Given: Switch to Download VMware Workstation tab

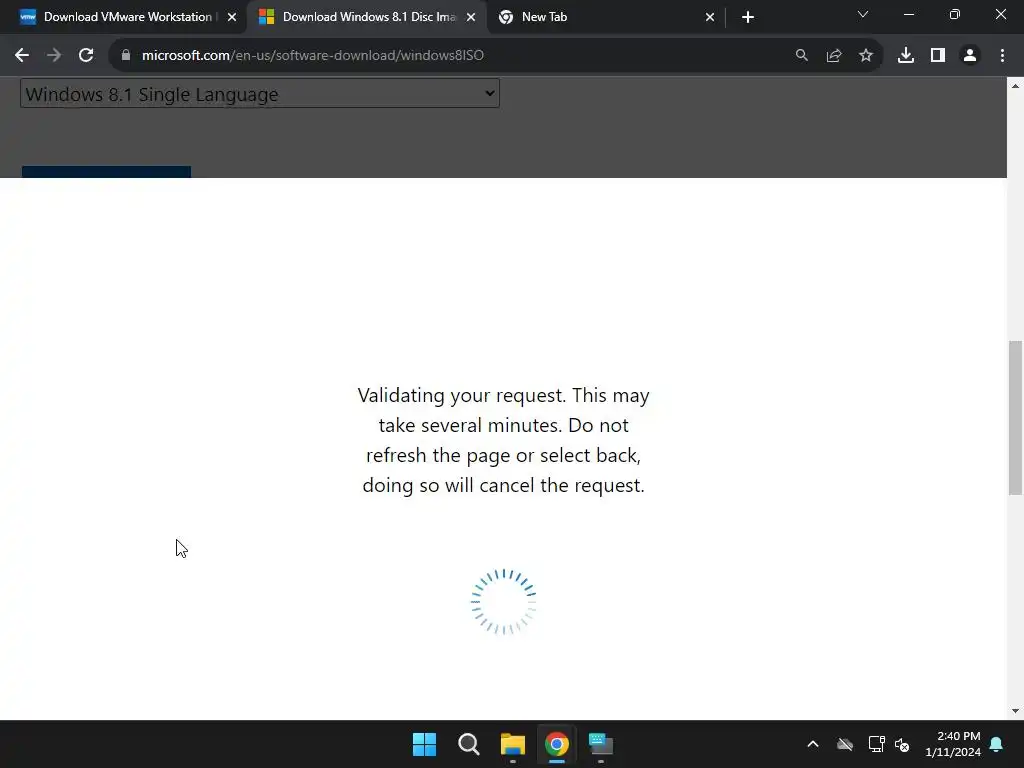Looking at the screenshot, I should (128, 17).
